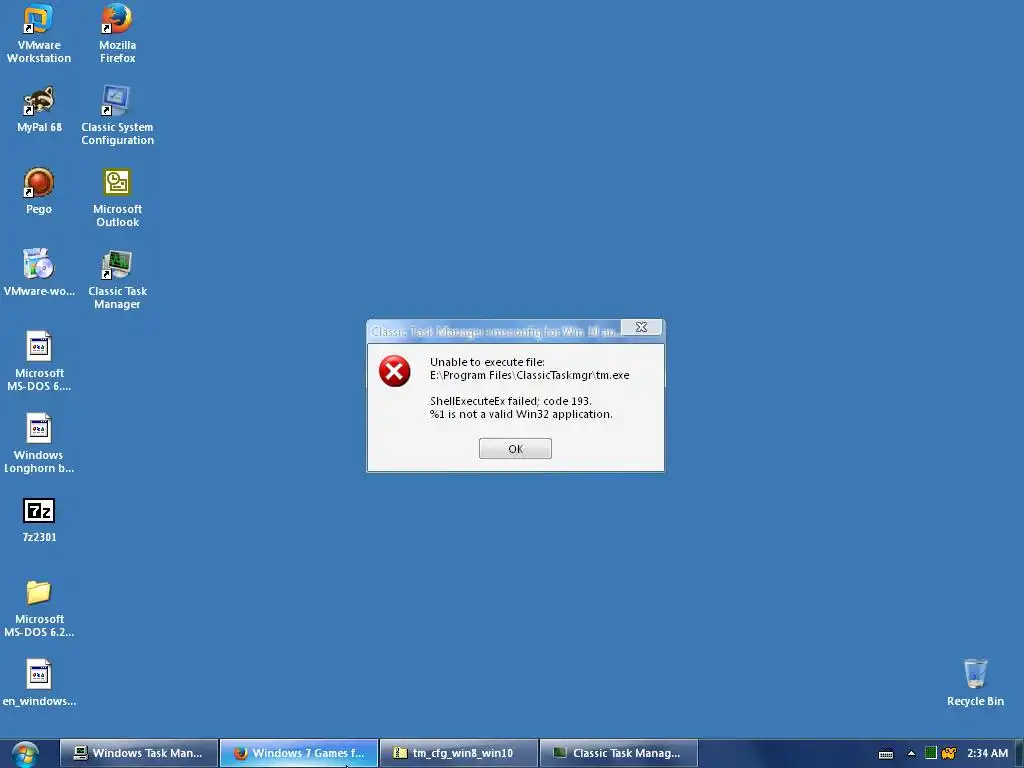Click the error dialog title bar
This screenshot has width=1024, height=768.
click(494, 332)
